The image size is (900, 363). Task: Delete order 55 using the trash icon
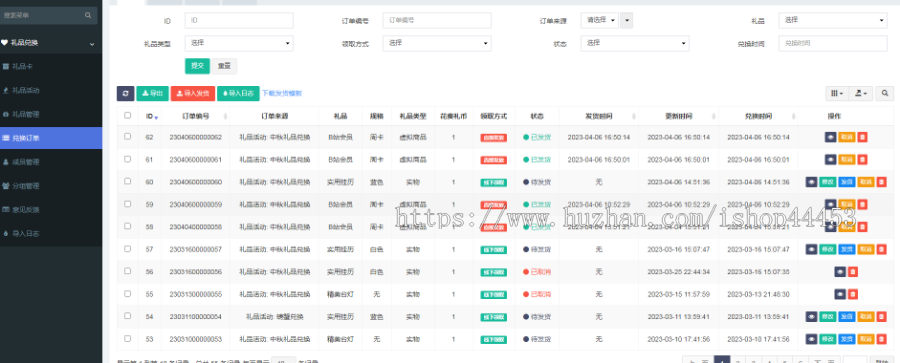(853, 294)
